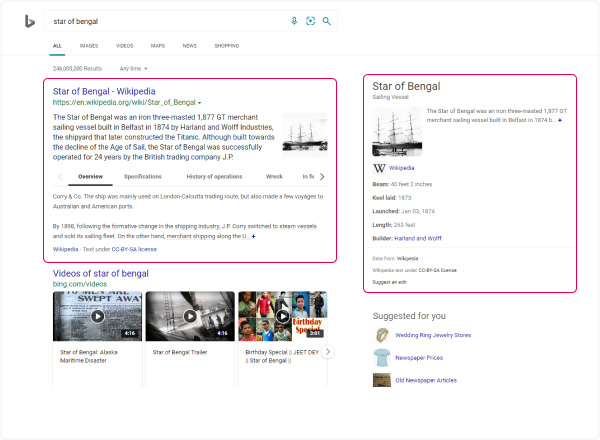600x440 pixels.
Task: Select the History of operations tab
Action: tap(214, 176)
